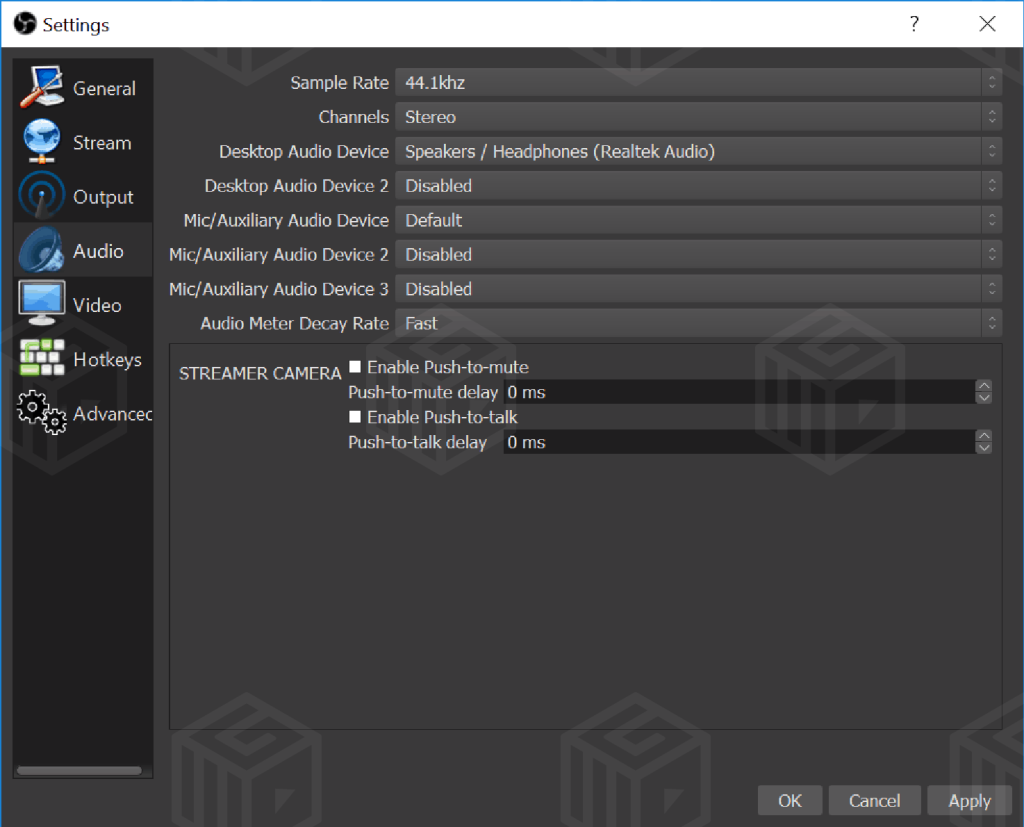
Task: Click the Stream globe icon
Action: coord(42,140)
